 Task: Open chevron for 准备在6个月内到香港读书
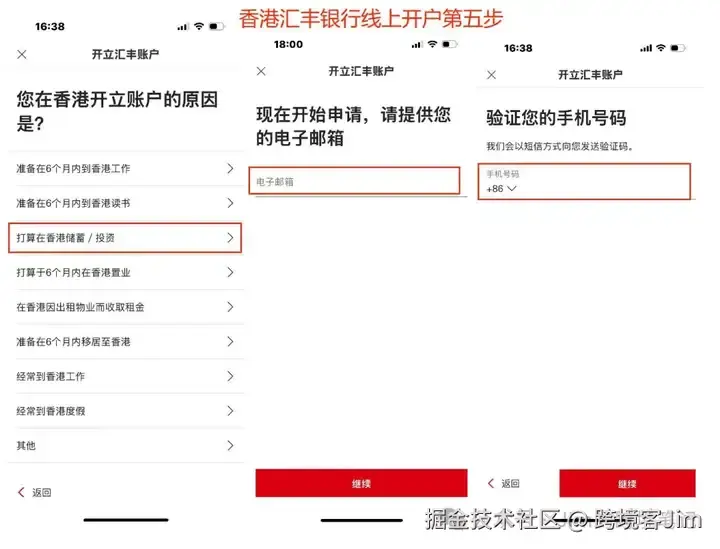(231, 203)
